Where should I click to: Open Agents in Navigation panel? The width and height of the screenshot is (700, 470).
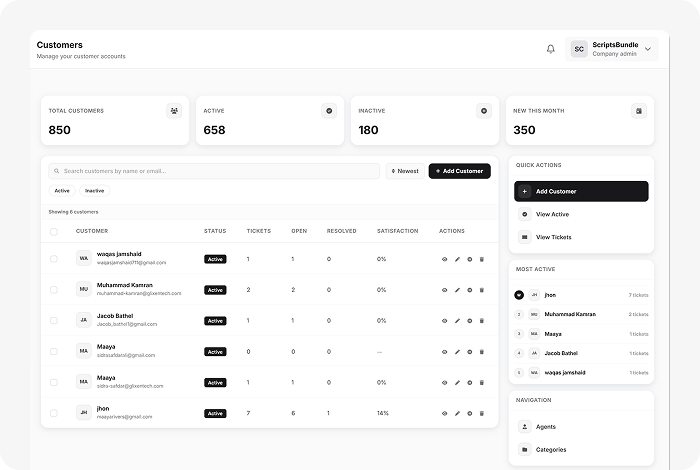pos(545,426)
